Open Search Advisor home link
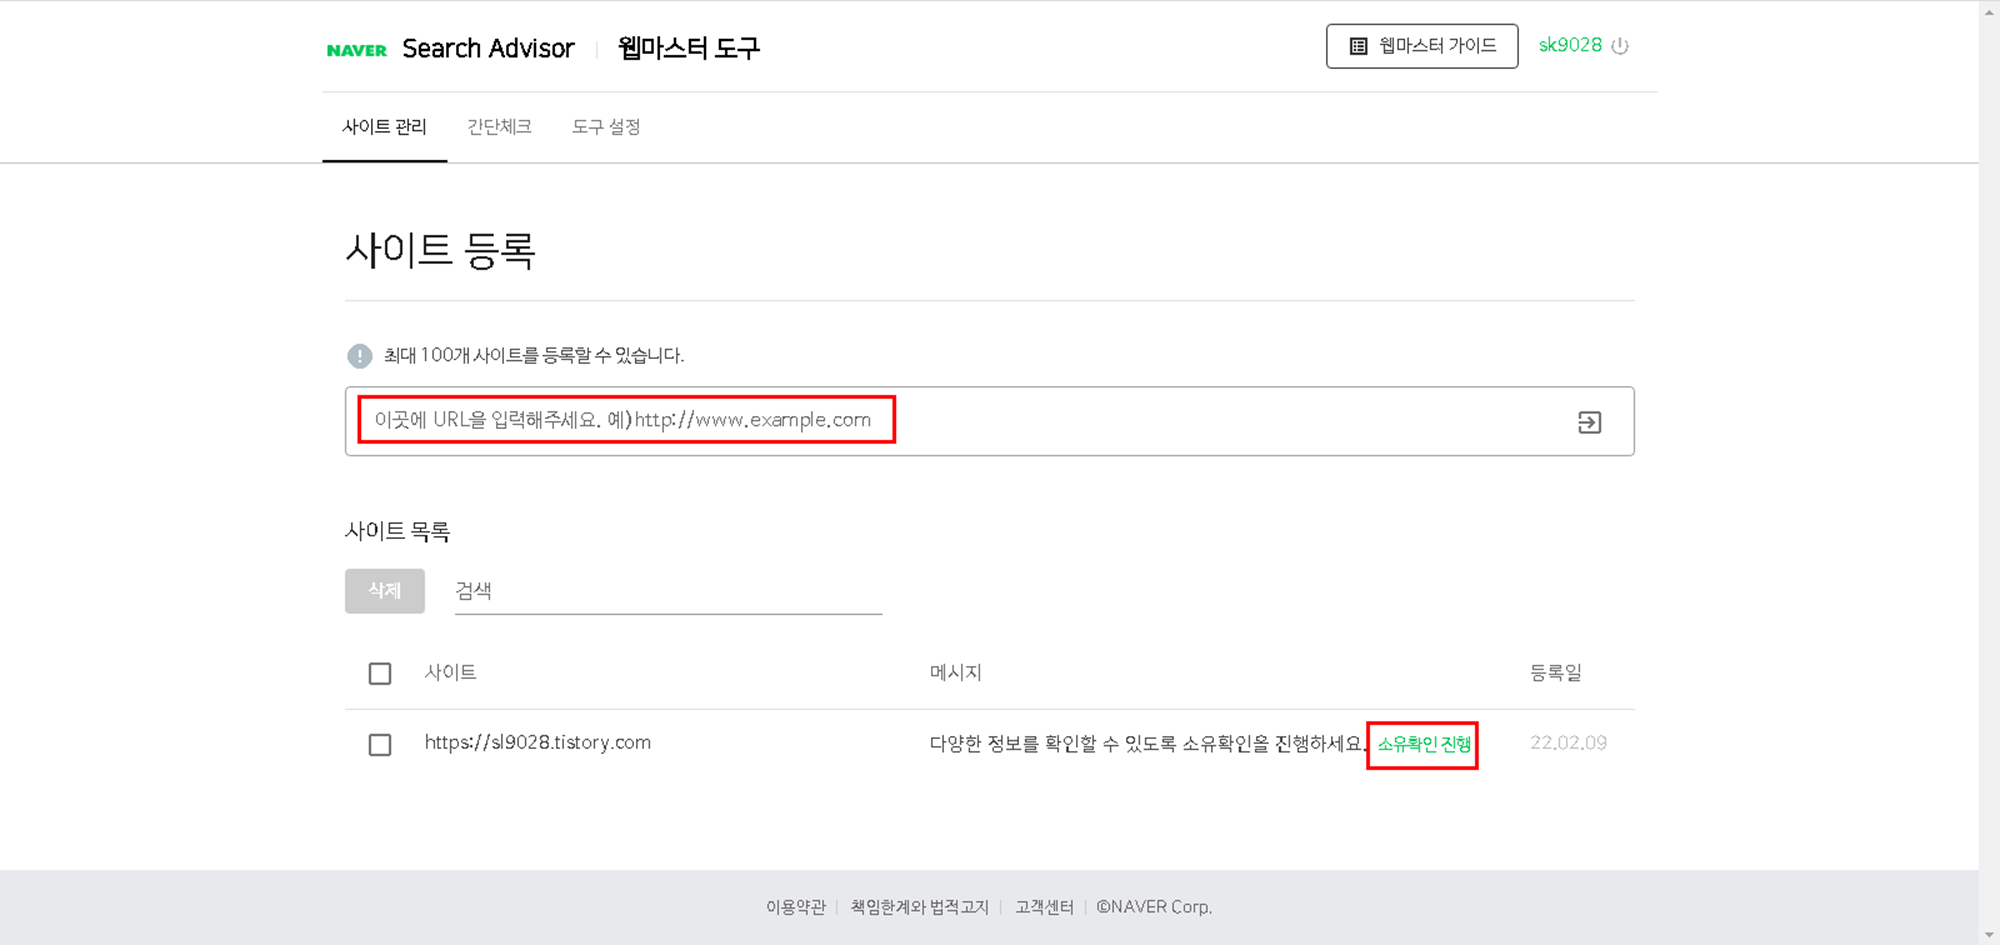This screenshot has width=2000, height=945. click(x=488, y=48)
